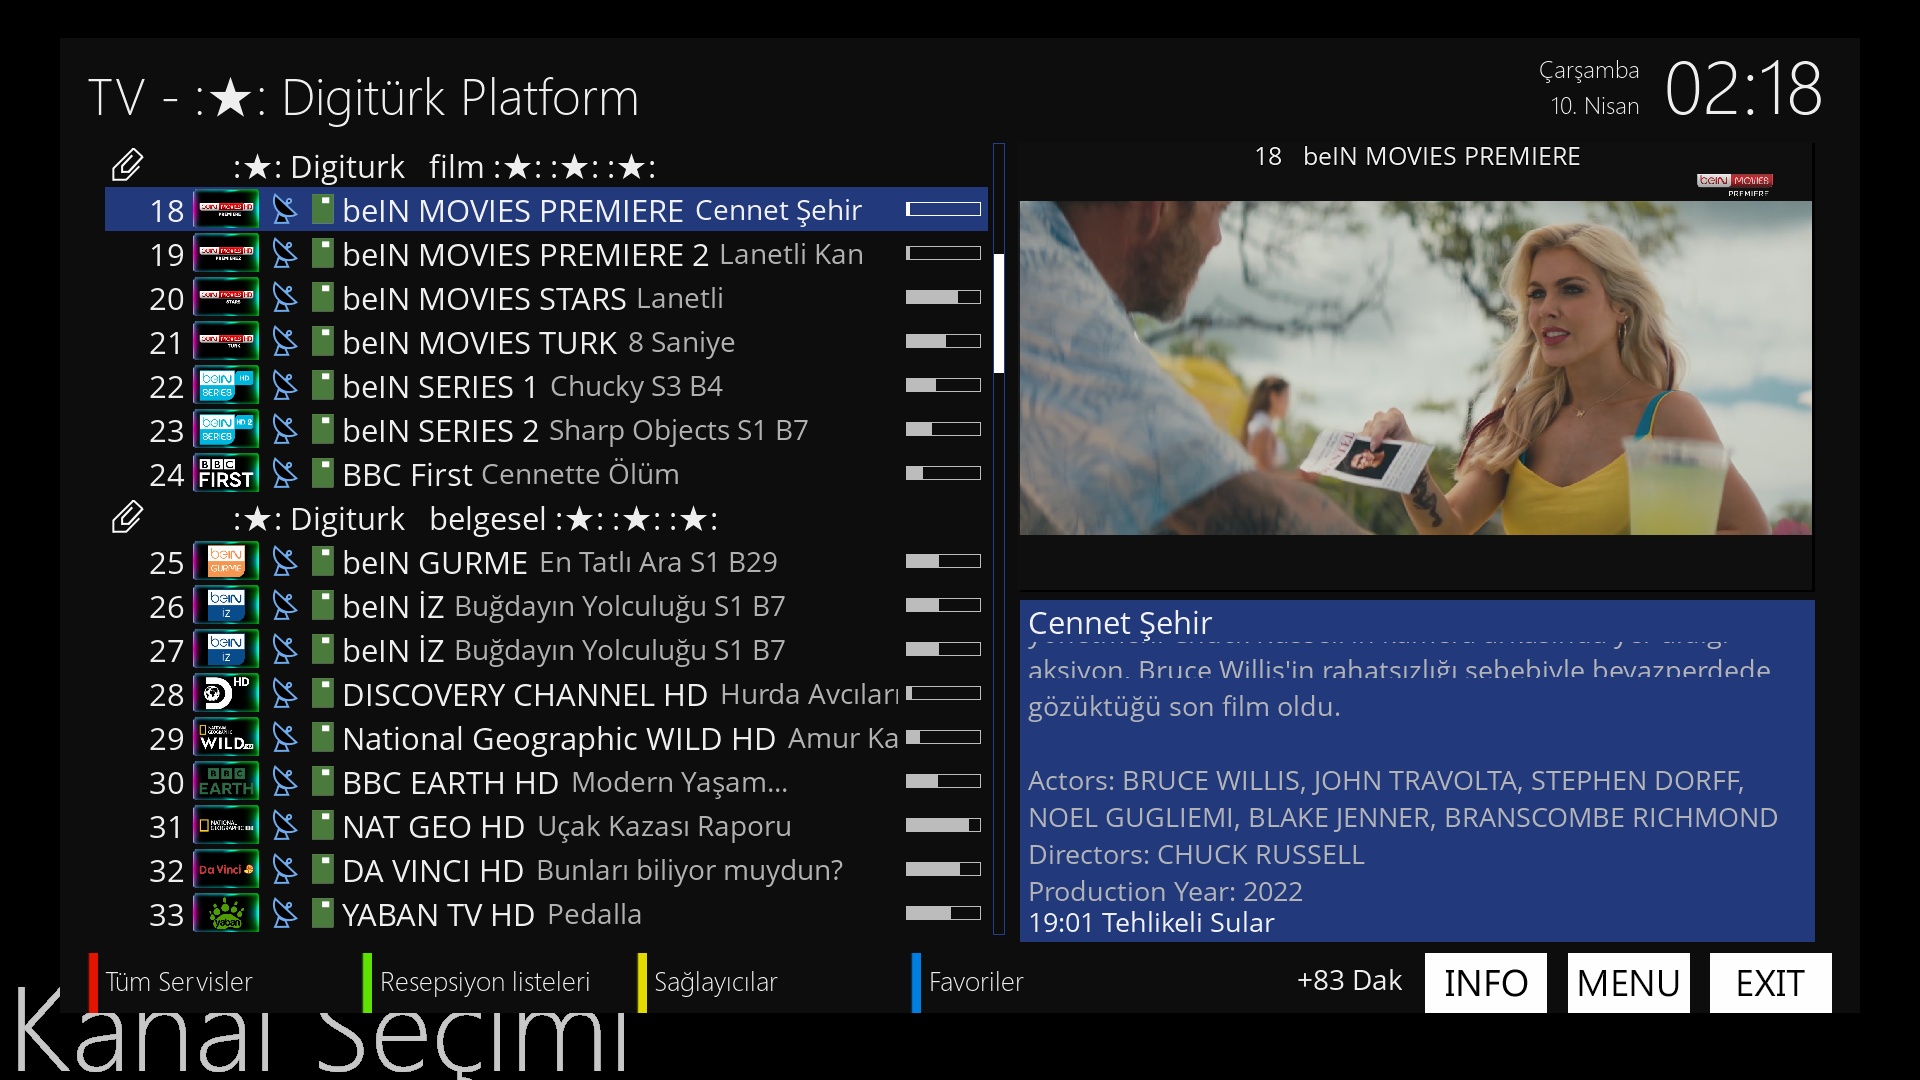Click the progress bar for DA VINCI HD
Screen dimensions: 1920x1080
coord(943,869)
